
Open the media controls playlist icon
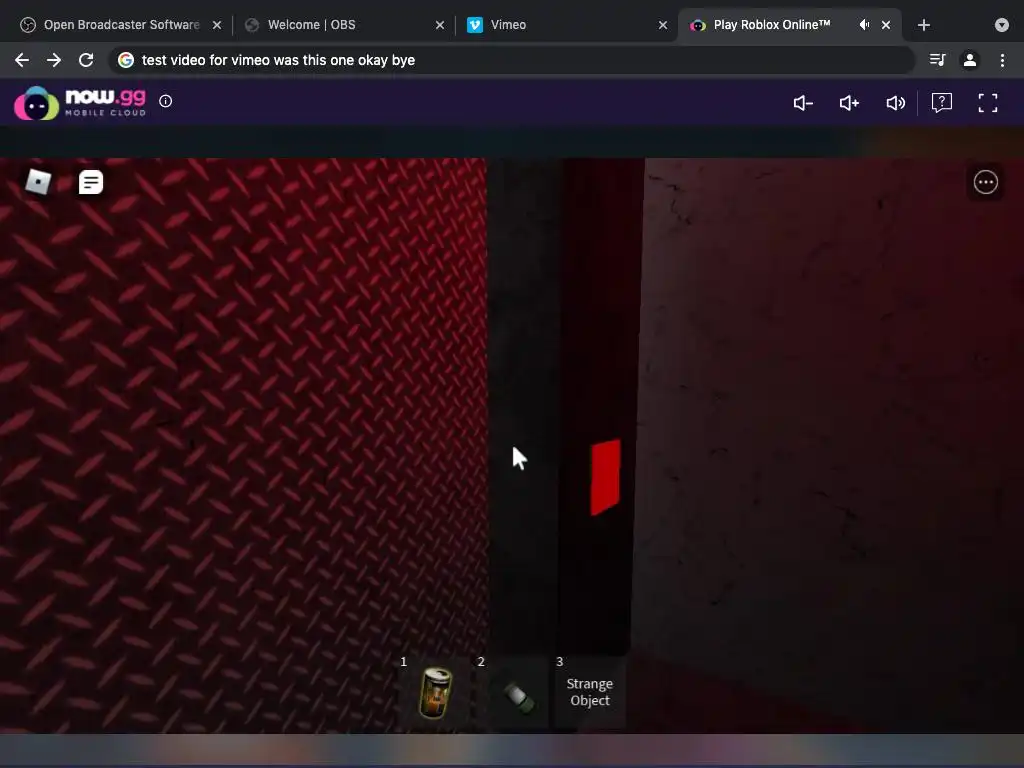(937, 60)
